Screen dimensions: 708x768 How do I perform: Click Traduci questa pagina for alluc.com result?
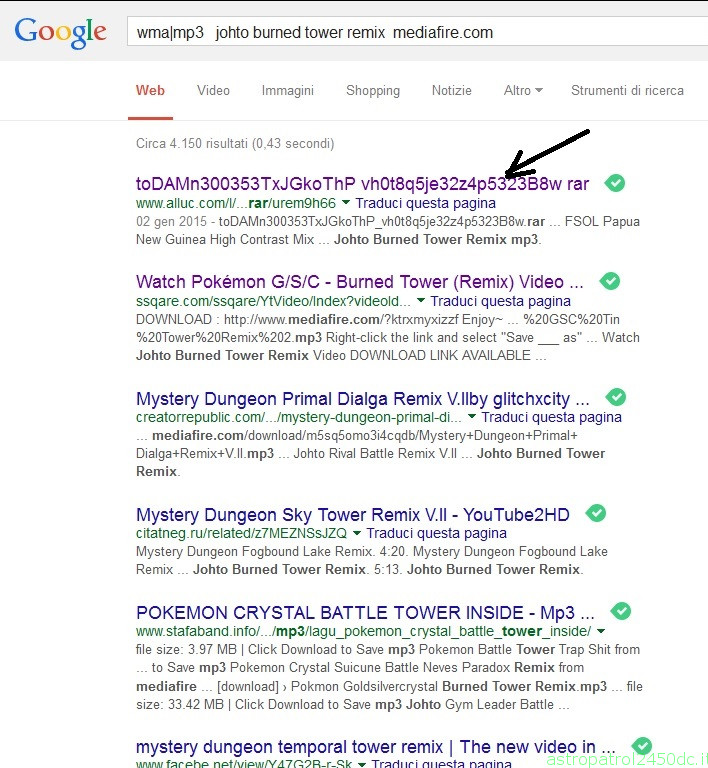pyautogui.click(x=425, y=203)
